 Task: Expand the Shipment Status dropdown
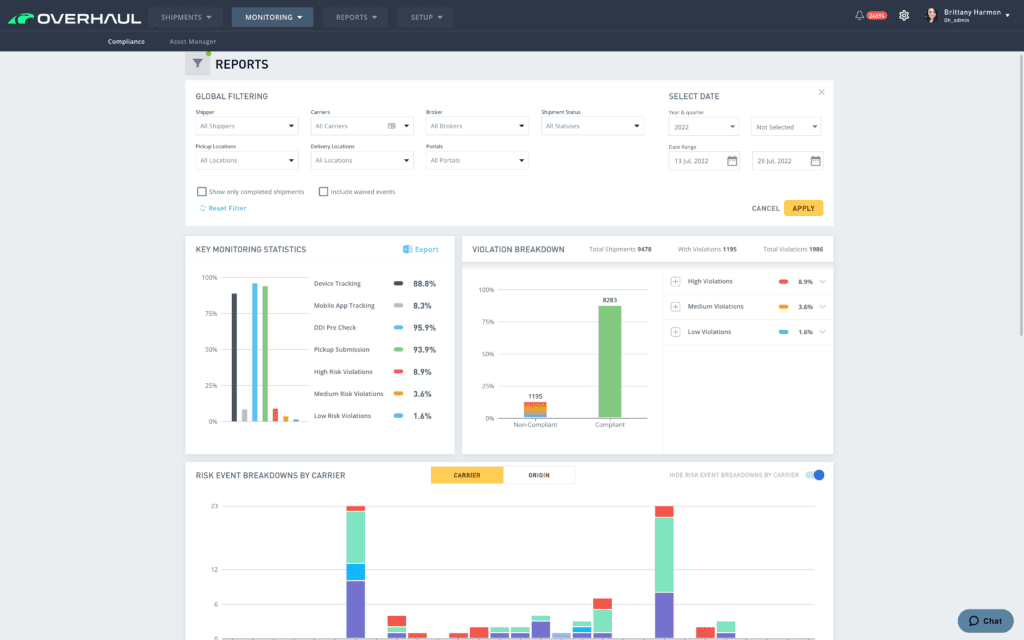point(591,127)
